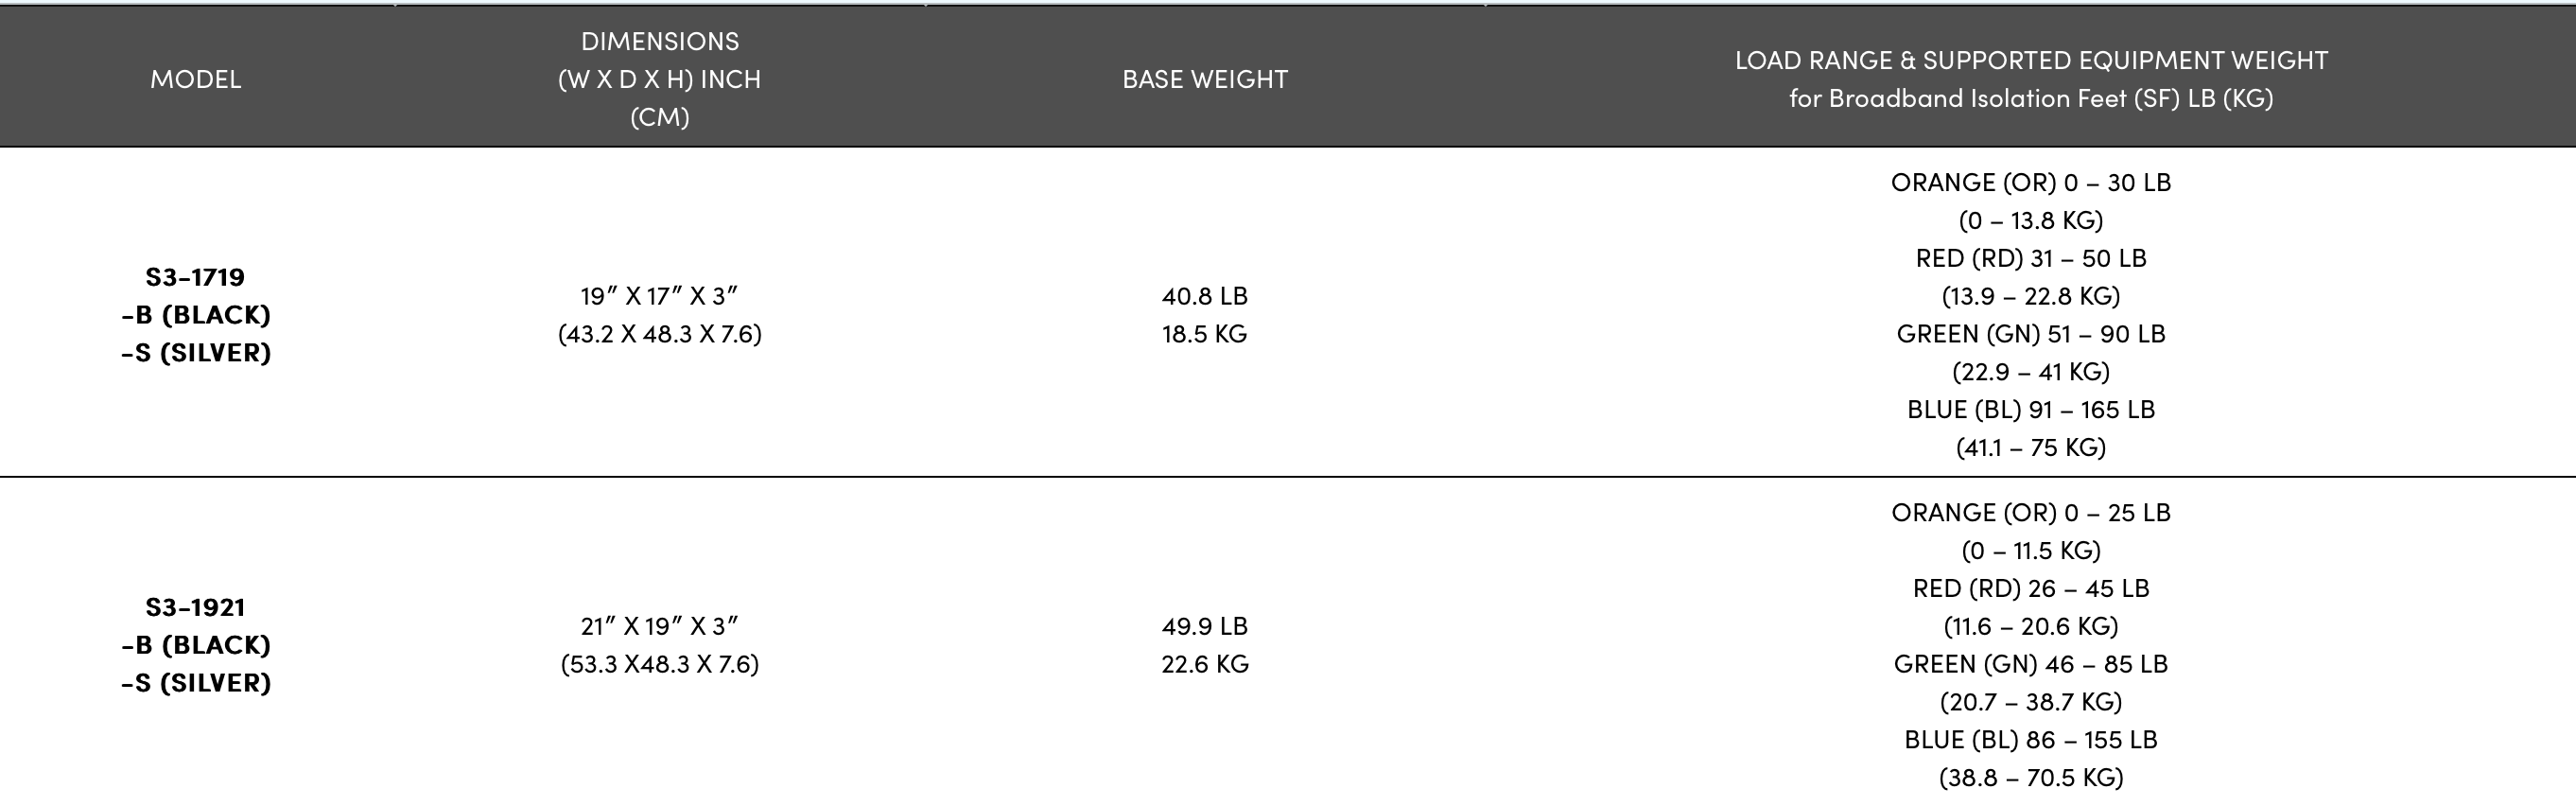
Task: Click the LOAD RANGE & SUPPORTED EQUIPMENT WEIGHT header
Action: click(x=2030, y=61)
